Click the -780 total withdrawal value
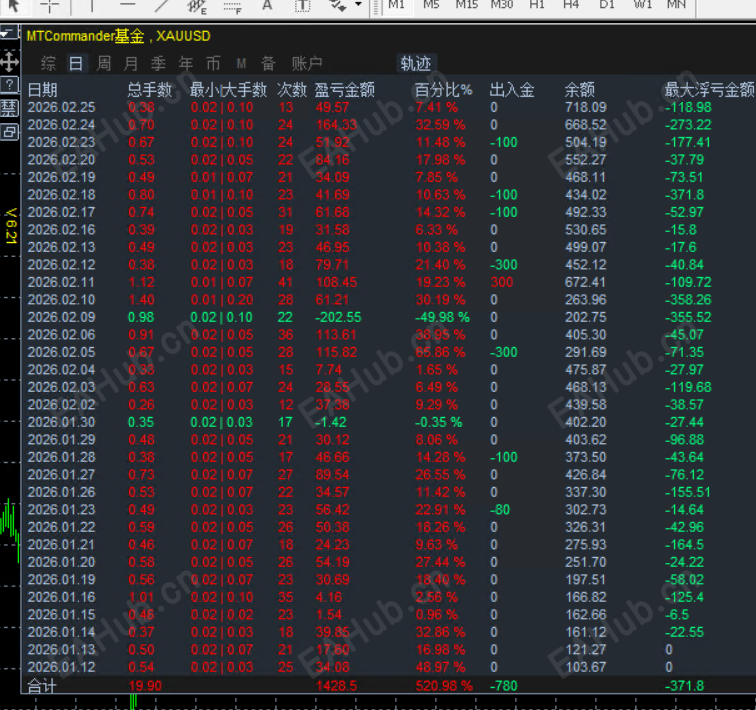Image resolution: width=756 pixels, height=710 pixels. (x=503, y=685)
